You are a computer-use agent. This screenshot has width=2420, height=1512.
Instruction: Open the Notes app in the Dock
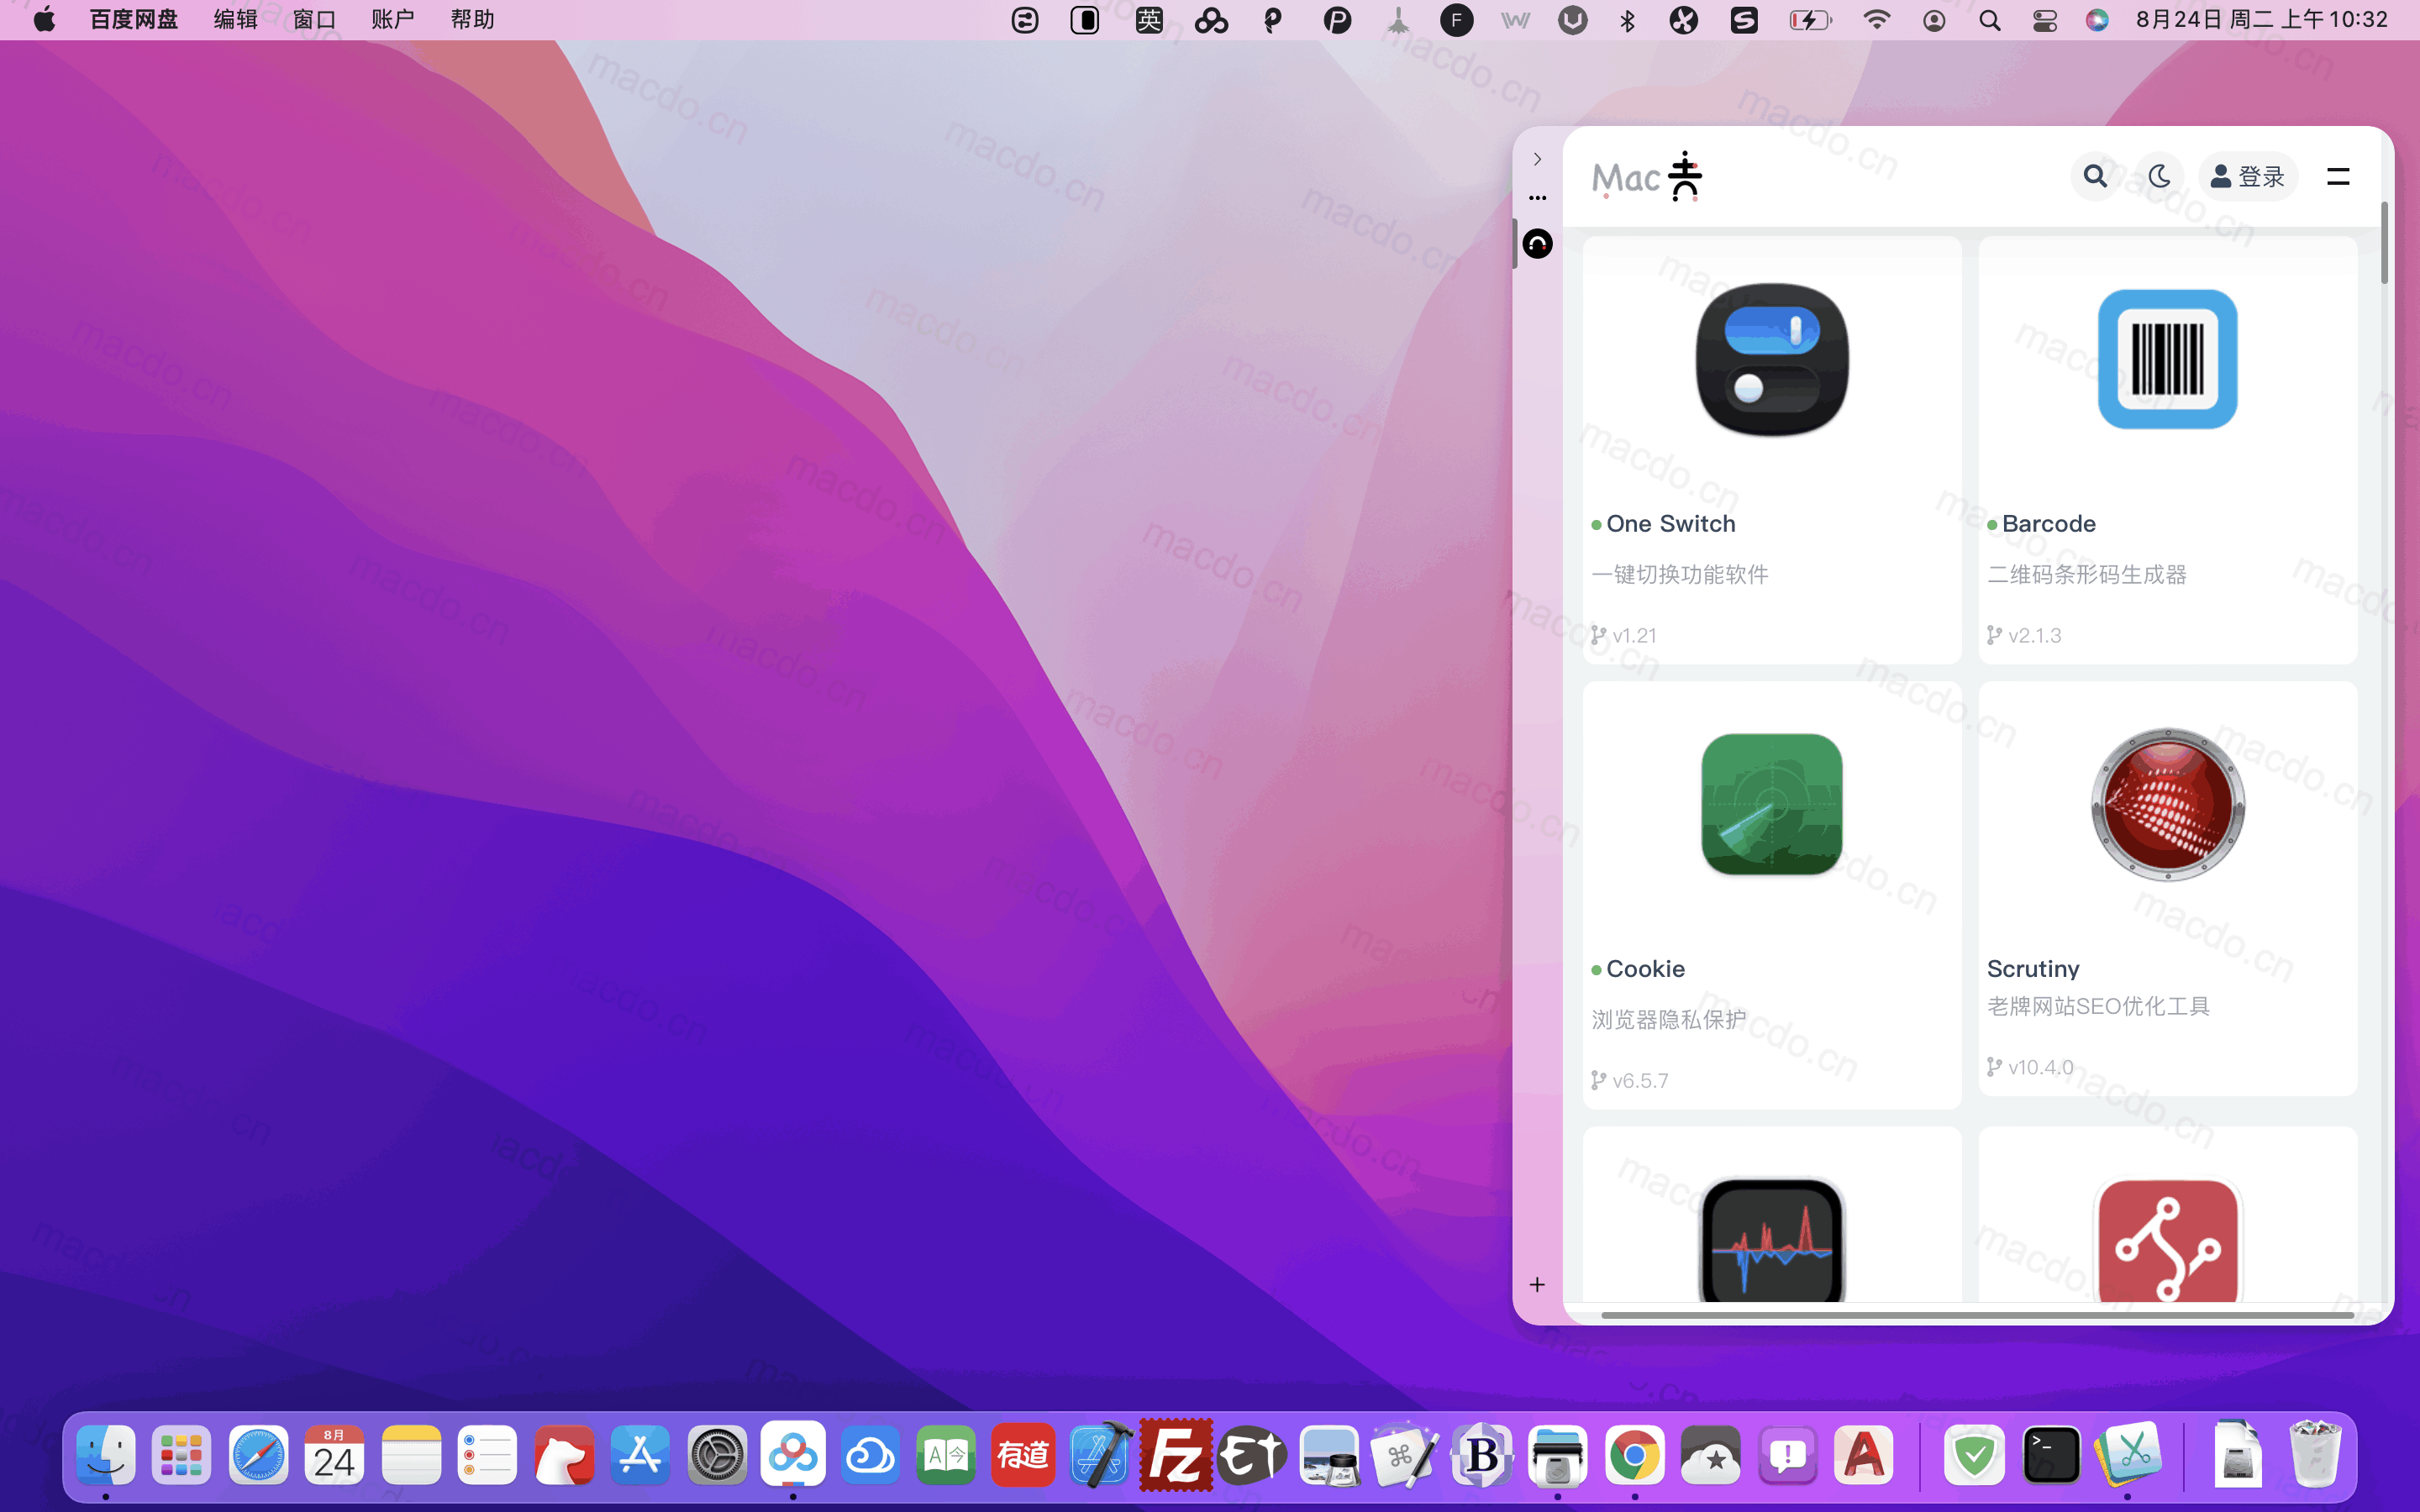click(411, 1455)
